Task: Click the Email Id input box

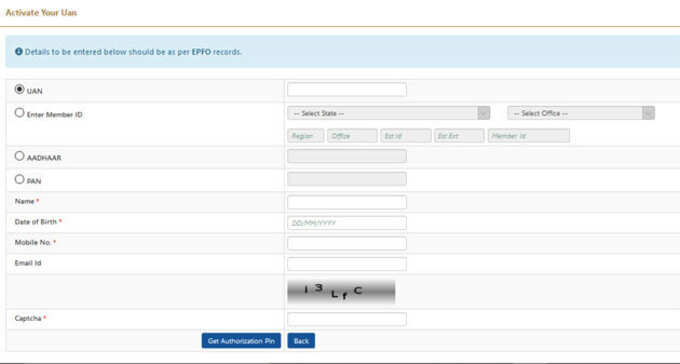Action: [x=347, y=264]
